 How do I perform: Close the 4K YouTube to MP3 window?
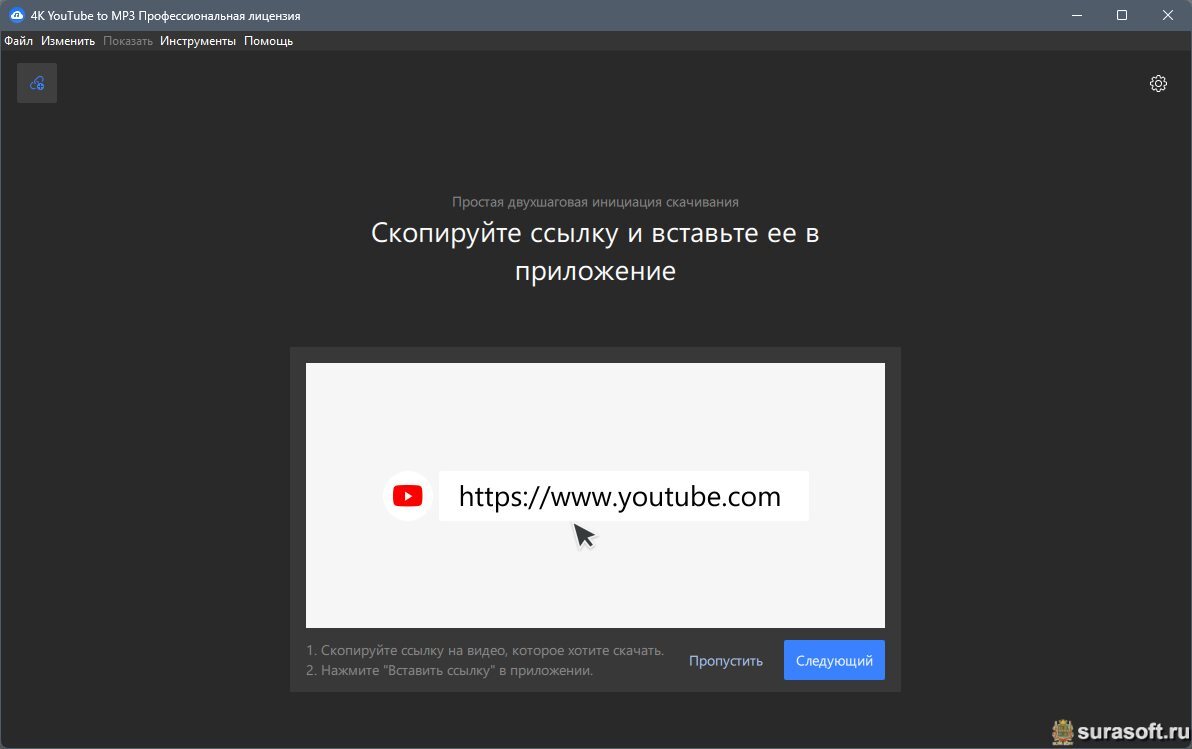coord(1168,15)
